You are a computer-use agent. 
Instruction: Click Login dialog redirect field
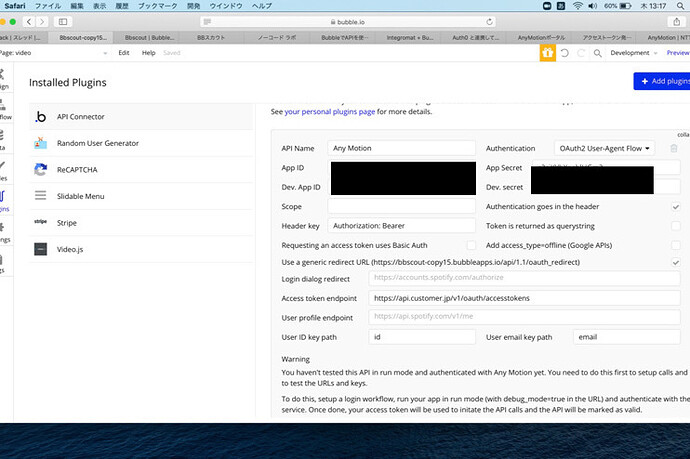(x=524, y=278)
